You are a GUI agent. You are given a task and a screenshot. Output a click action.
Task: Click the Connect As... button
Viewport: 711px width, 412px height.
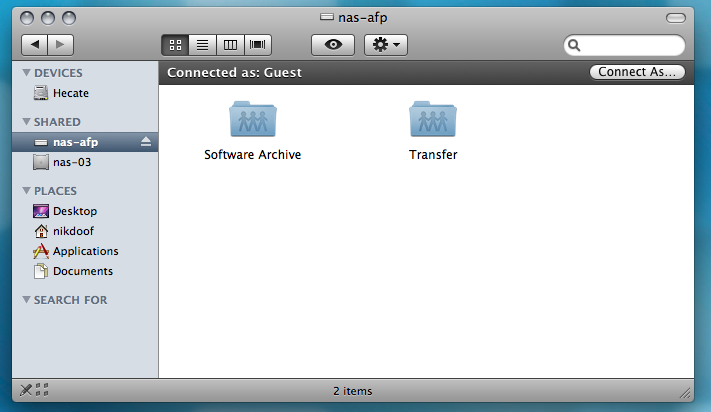tap(636, 72)
